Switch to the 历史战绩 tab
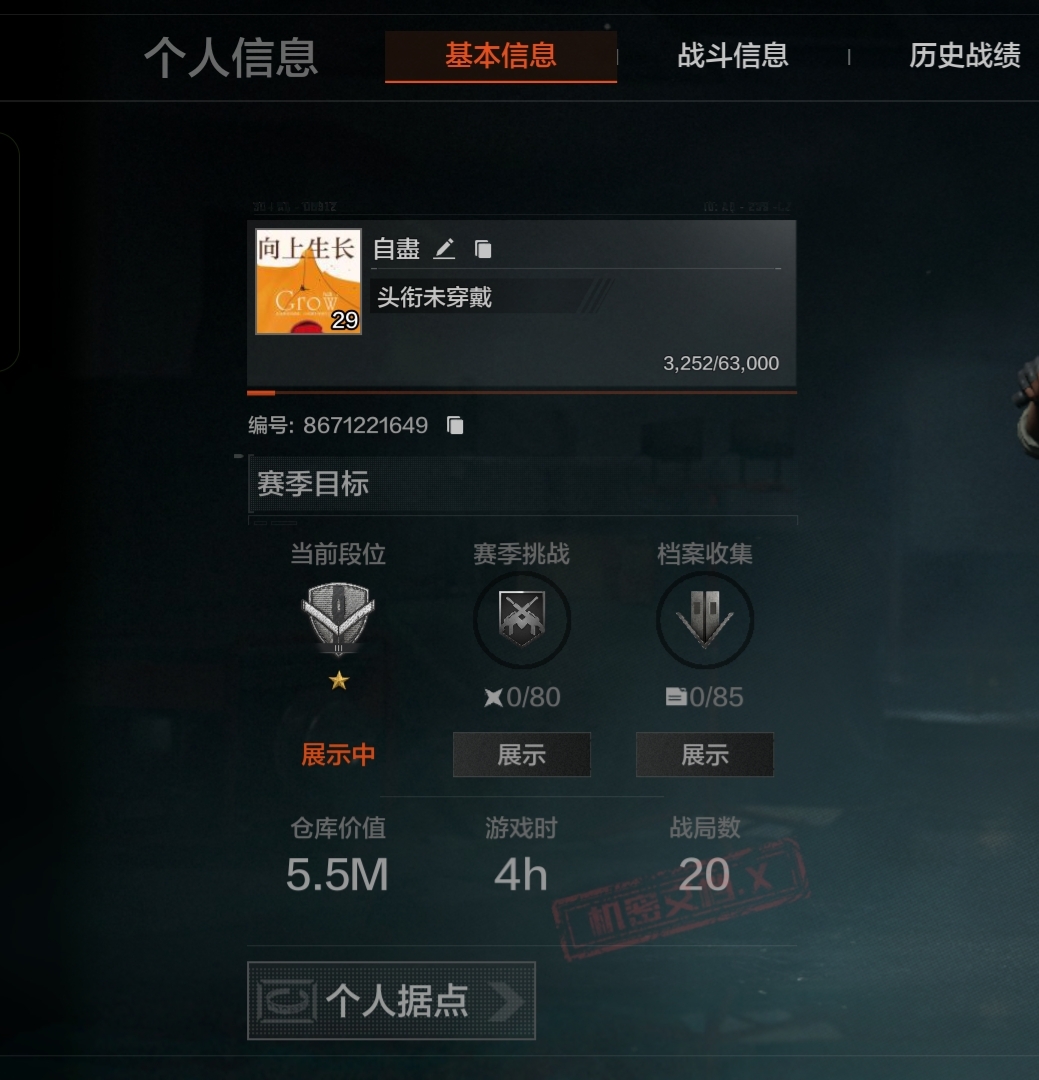 (x=965, y=56)
